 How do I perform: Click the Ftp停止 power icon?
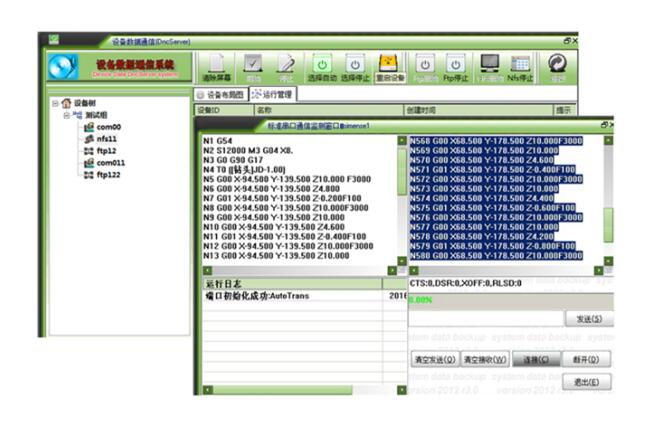(456, 64)
